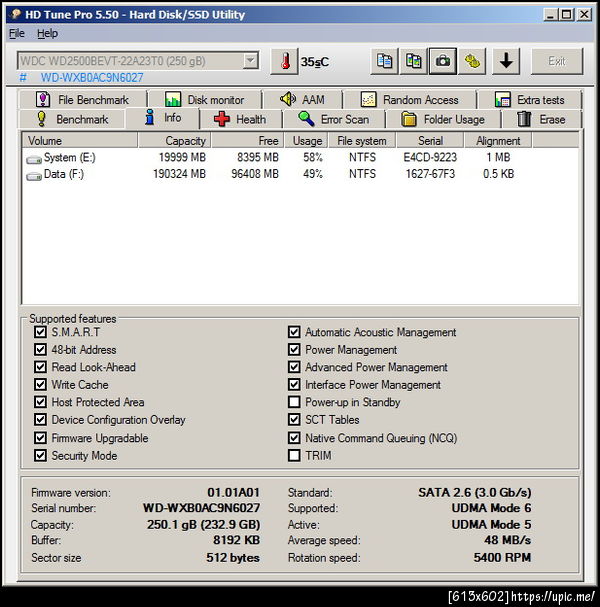Toggle the 48-bit Address checkbox
The image size is (600, 607).
40,349
